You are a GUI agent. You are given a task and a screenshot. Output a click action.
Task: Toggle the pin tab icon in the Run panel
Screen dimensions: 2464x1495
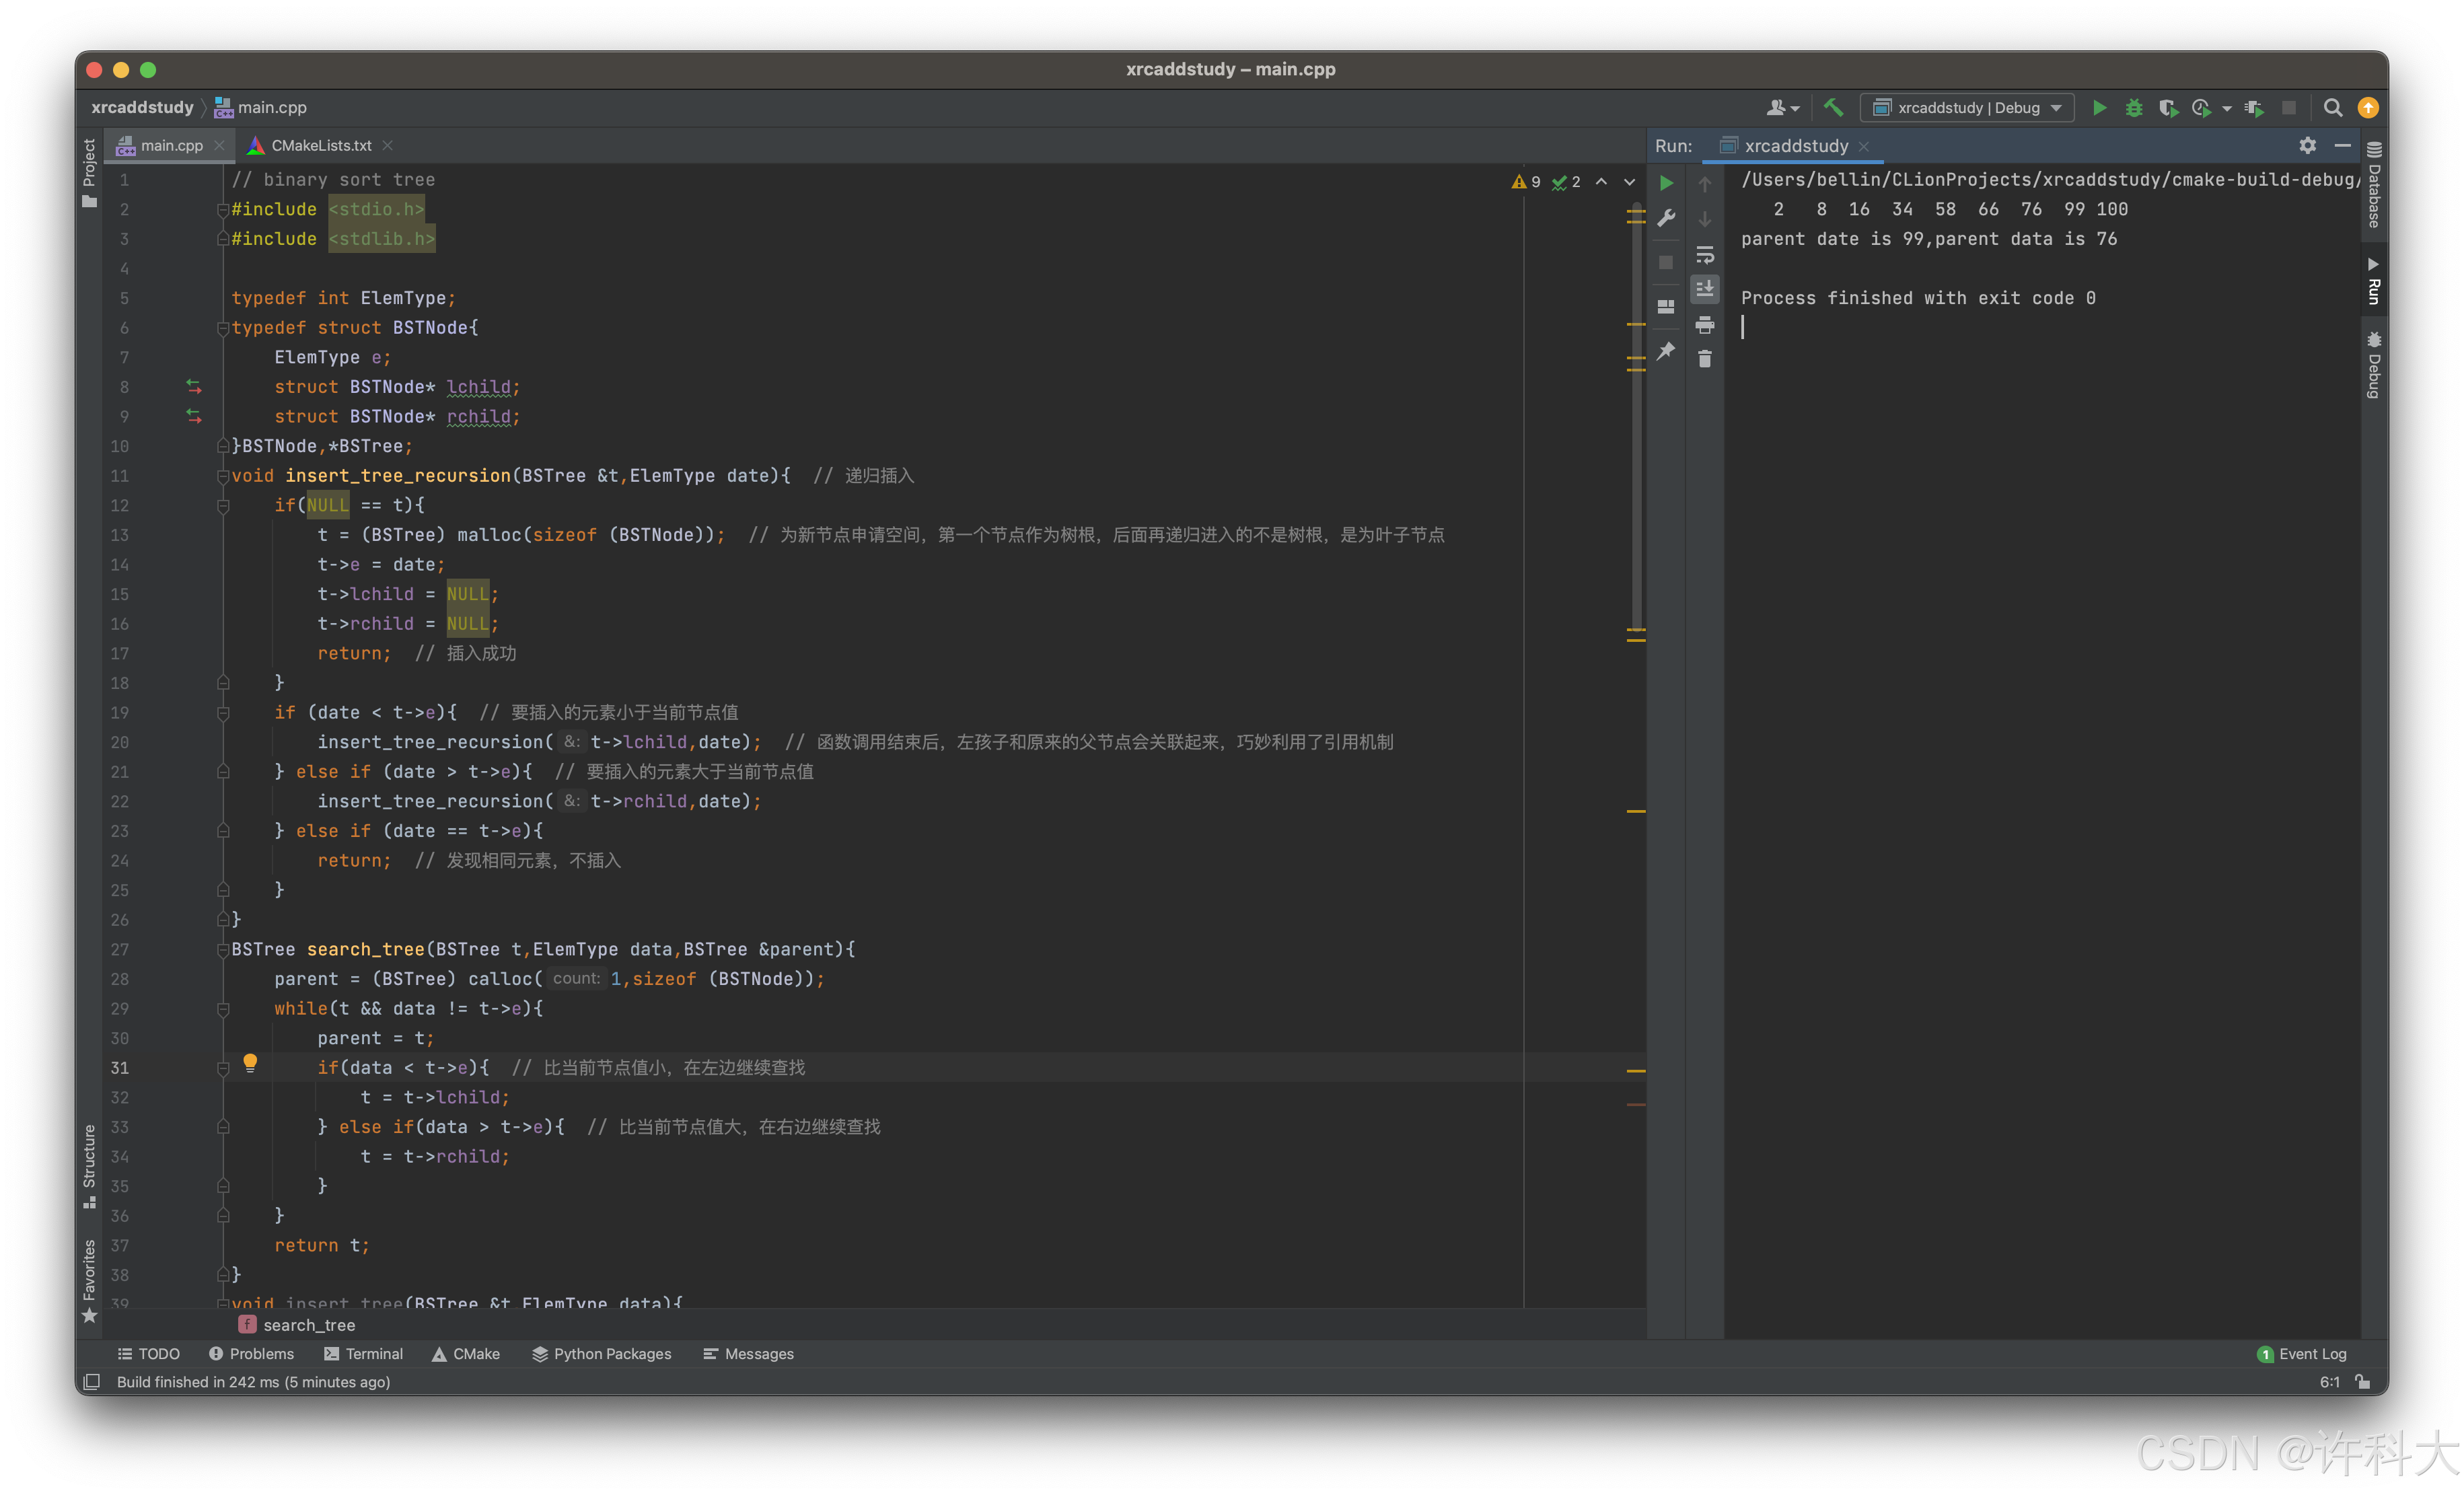[x=1666, y=351]
